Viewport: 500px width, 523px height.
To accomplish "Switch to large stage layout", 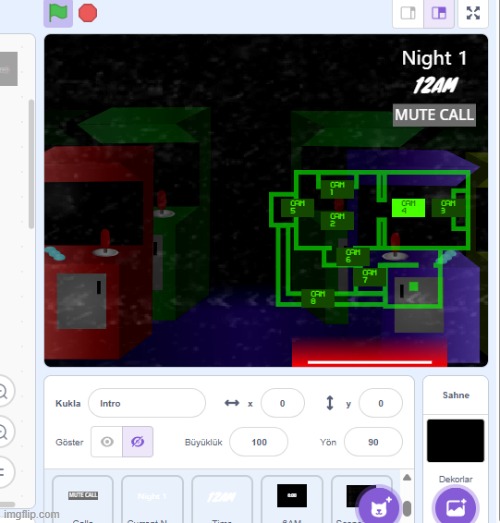I will tap(439, 14).
